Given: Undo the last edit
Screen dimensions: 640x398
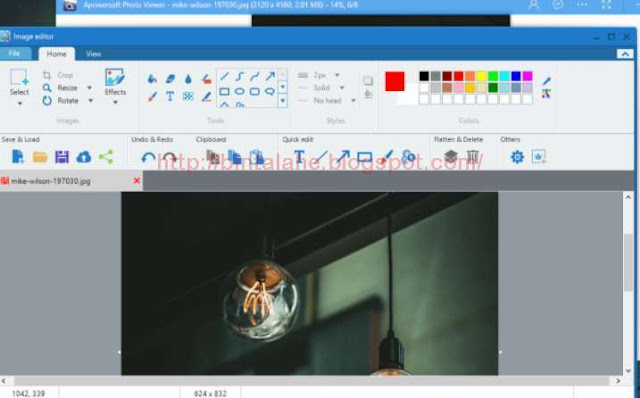Looking at the screenshot, I should (x=148, y=157).
